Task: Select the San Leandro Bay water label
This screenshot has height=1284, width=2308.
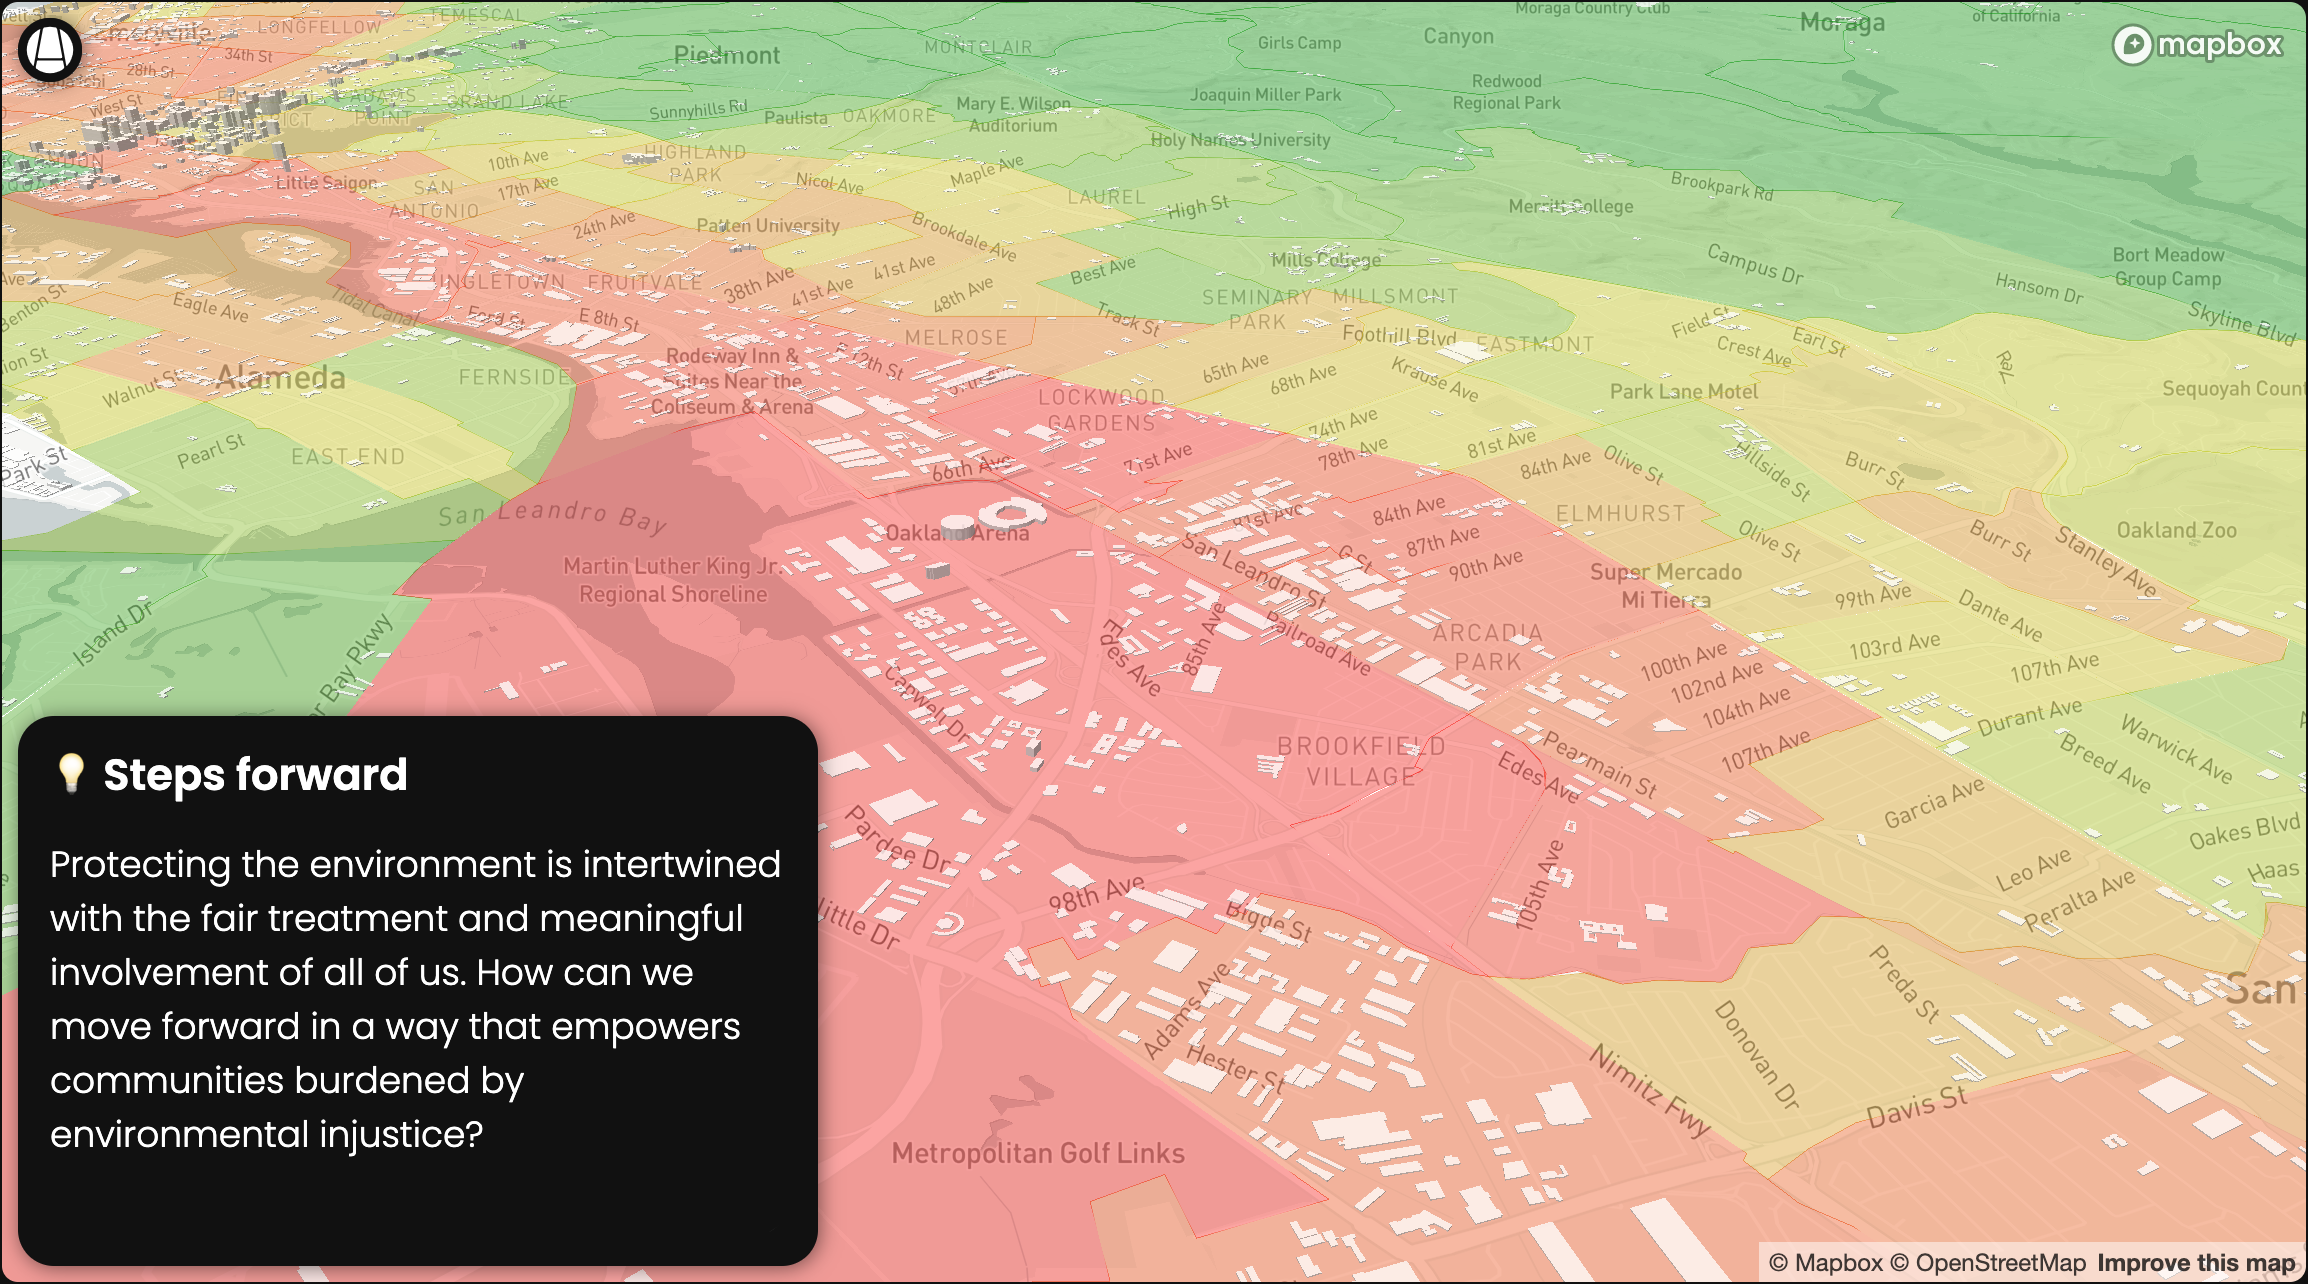Action: [x=552, y=515]
